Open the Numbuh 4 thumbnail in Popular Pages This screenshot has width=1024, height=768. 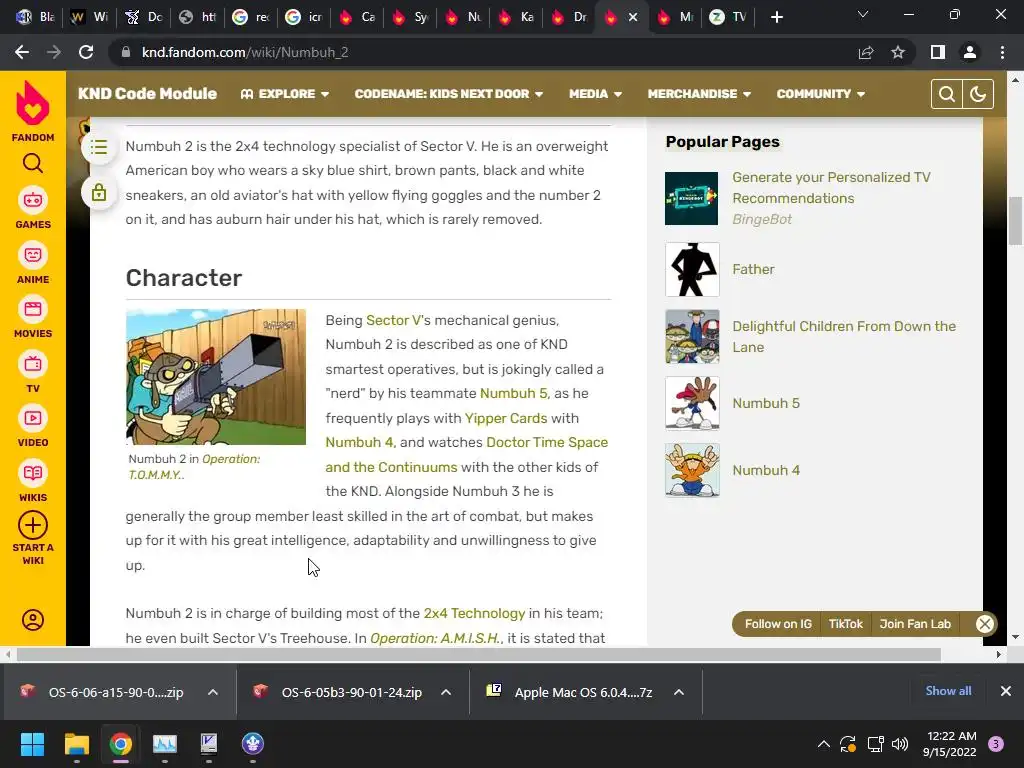click(692, 470)
